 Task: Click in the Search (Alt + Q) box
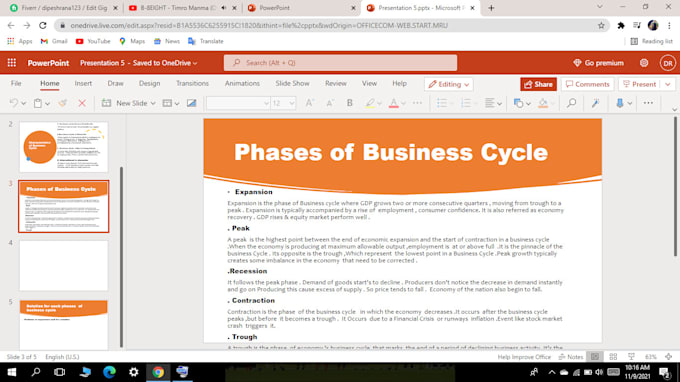(x=340, y=63)
